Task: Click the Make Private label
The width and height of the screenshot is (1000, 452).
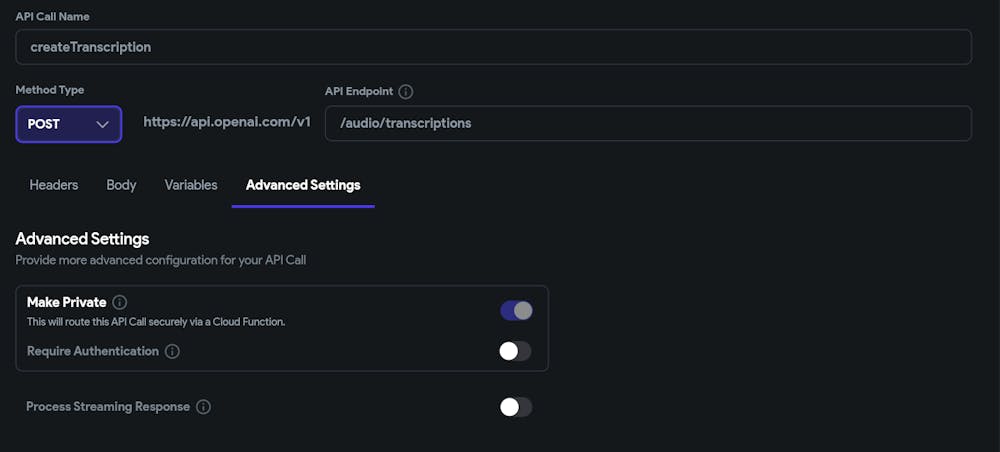Action: (66, 302)
